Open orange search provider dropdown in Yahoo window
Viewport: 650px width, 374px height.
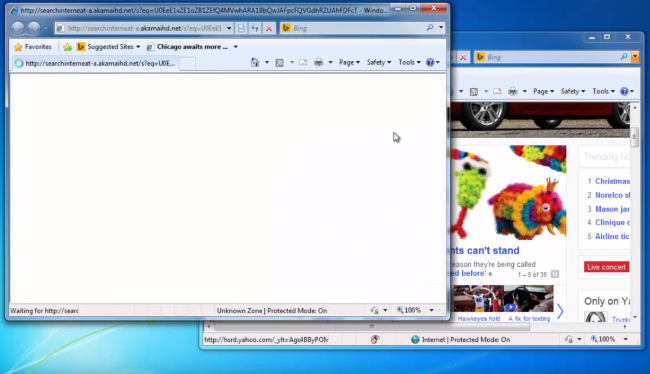click(x=635, y=57)
